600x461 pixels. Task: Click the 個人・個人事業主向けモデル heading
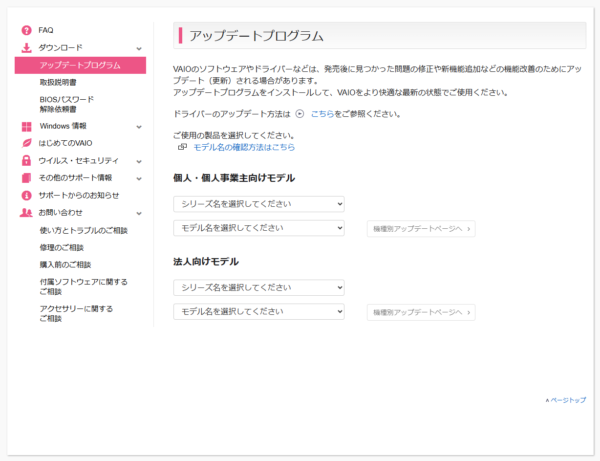pyautogui.click(x=234, y=178)
